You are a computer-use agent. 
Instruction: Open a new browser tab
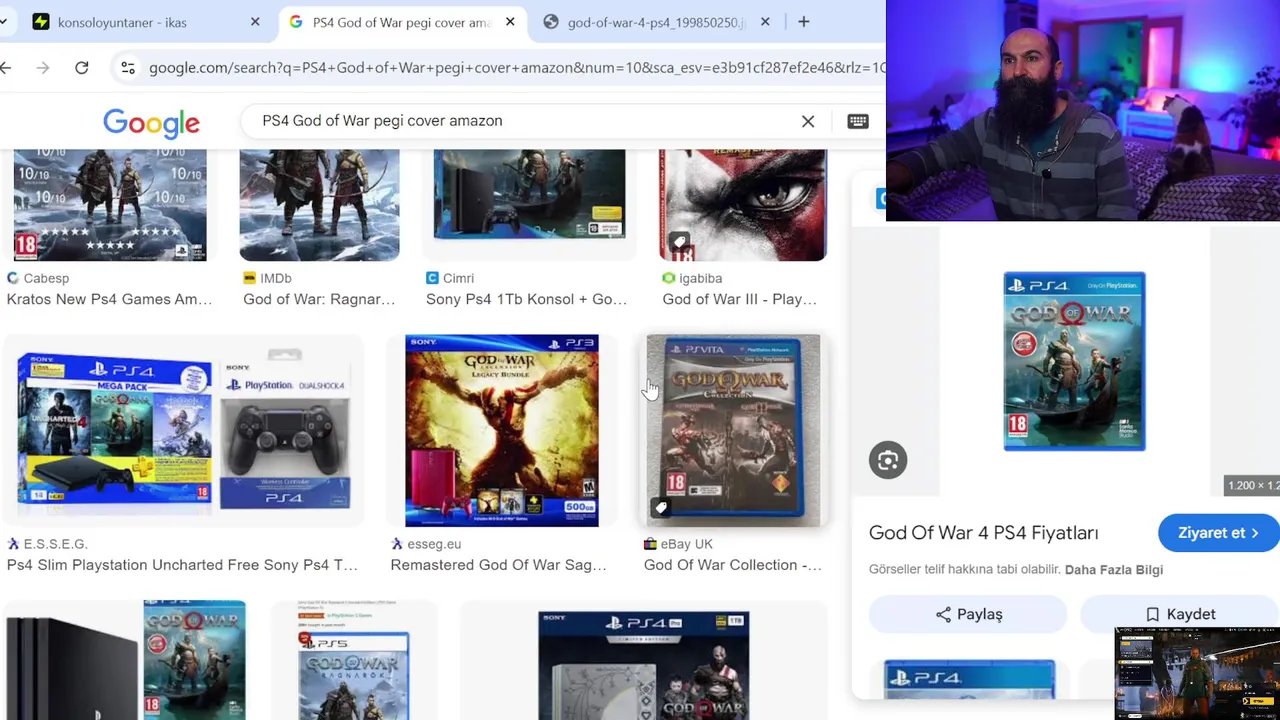pyautogui.click(x=804, y=22)
